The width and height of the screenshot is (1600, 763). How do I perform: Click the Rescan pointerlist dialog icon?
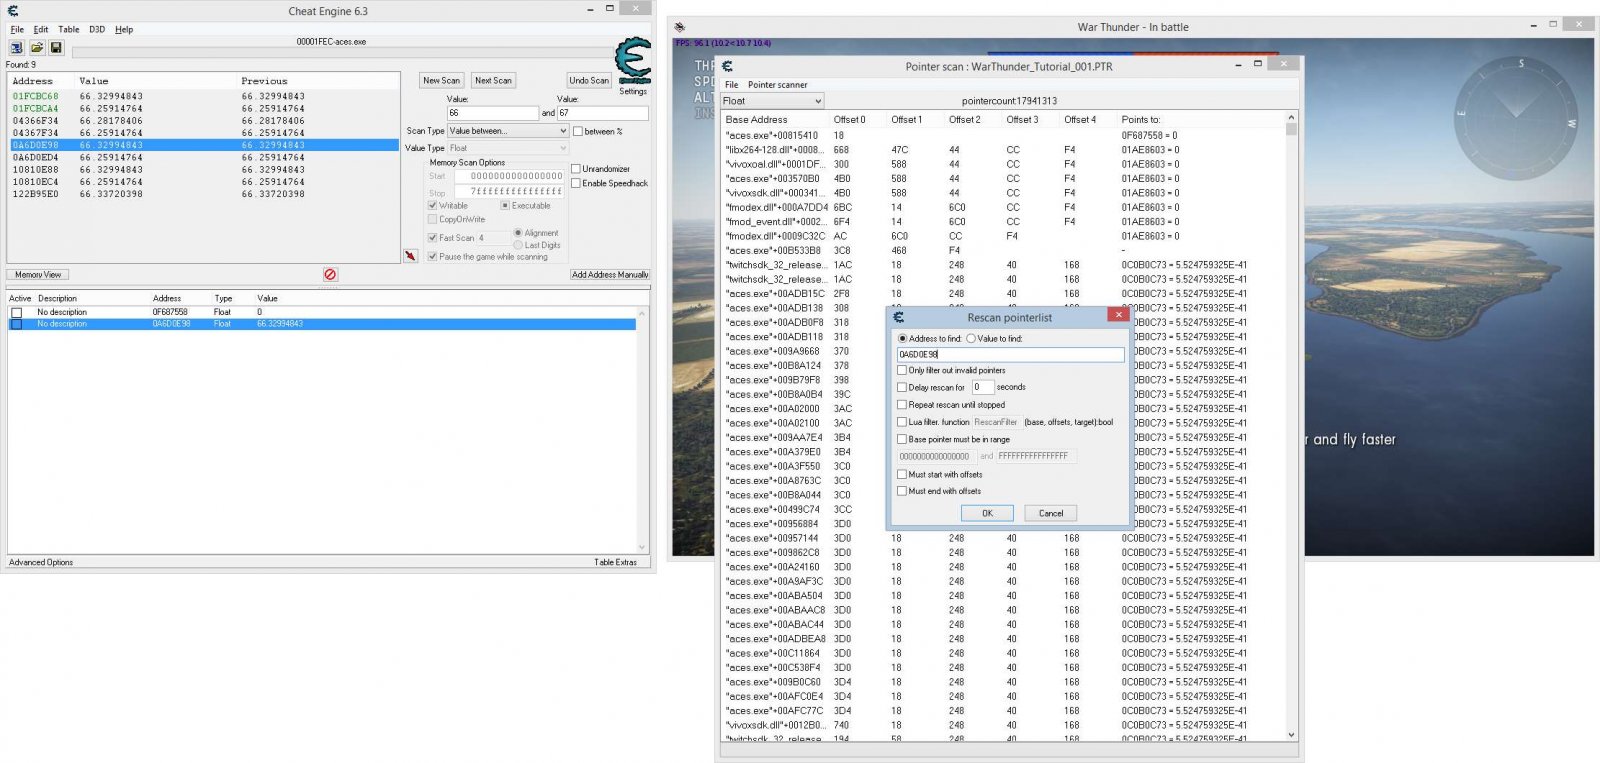(x=898, y=317)
